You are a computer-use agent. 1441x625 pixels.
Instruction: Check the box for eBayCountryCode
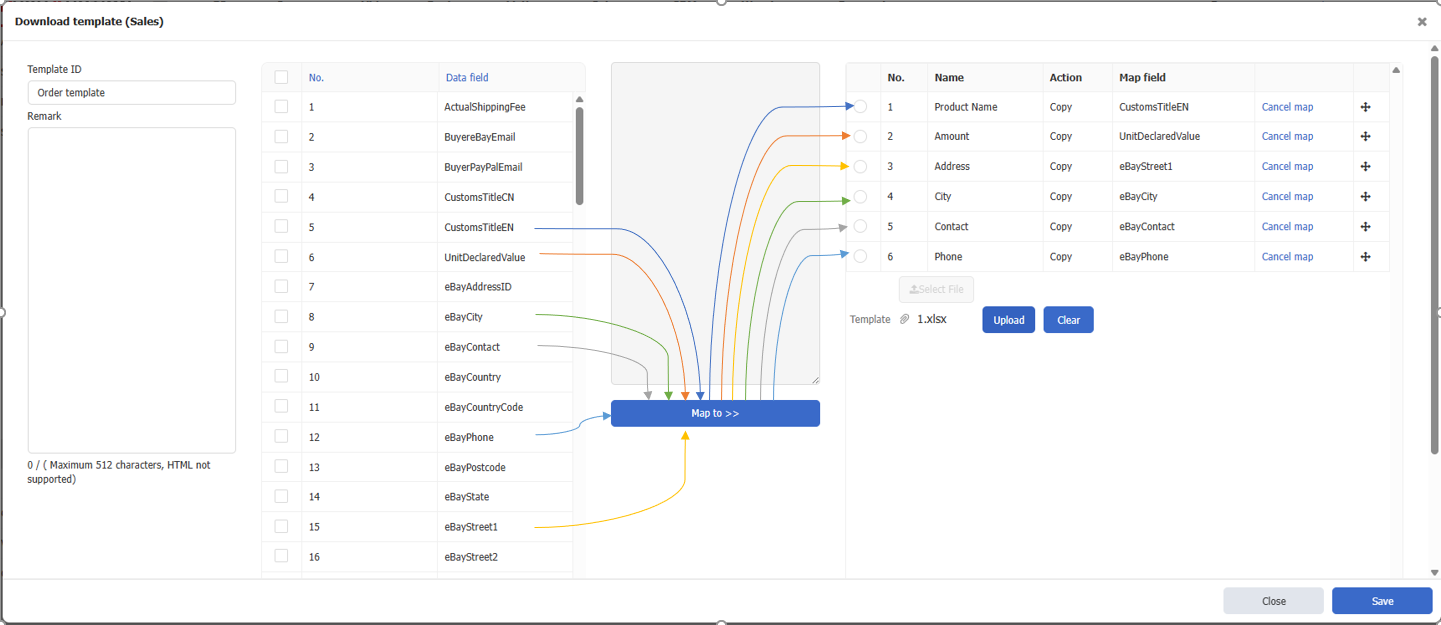[281, 406]
